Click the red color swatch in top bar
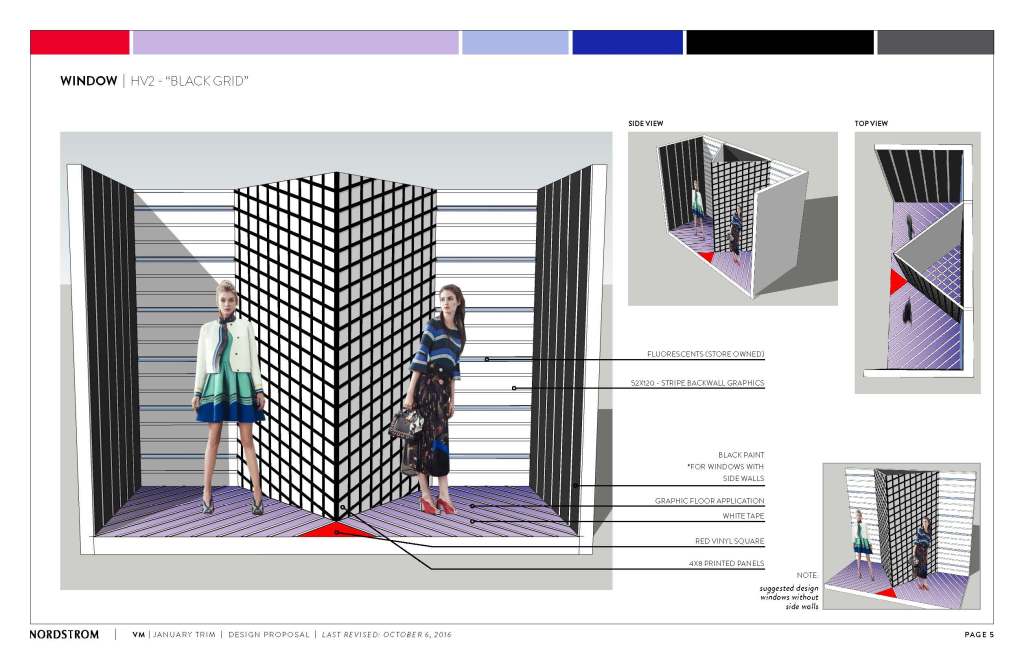Screen dimensions: 1024x662 [80, 42]
